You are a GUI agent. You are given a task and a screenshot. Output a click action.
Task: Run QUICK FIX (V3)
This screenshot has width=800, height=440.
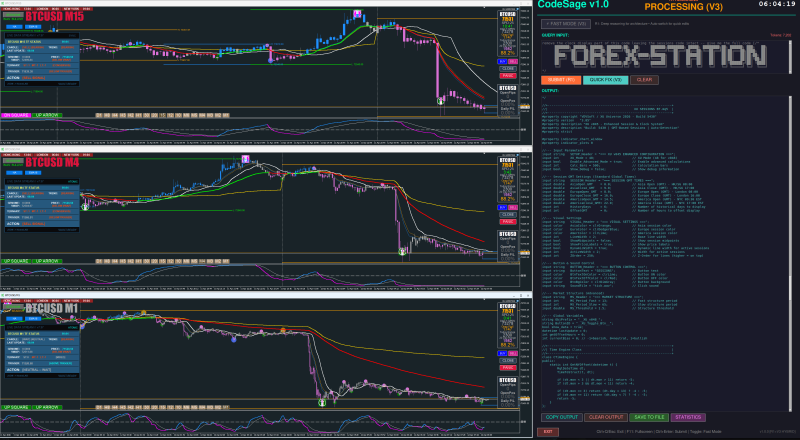605,80
